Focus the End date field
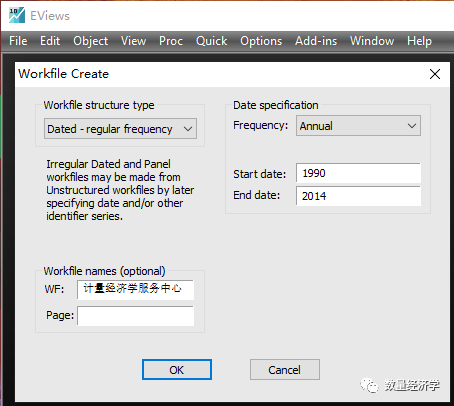This screenshot has height=406, width=454. 358,196
